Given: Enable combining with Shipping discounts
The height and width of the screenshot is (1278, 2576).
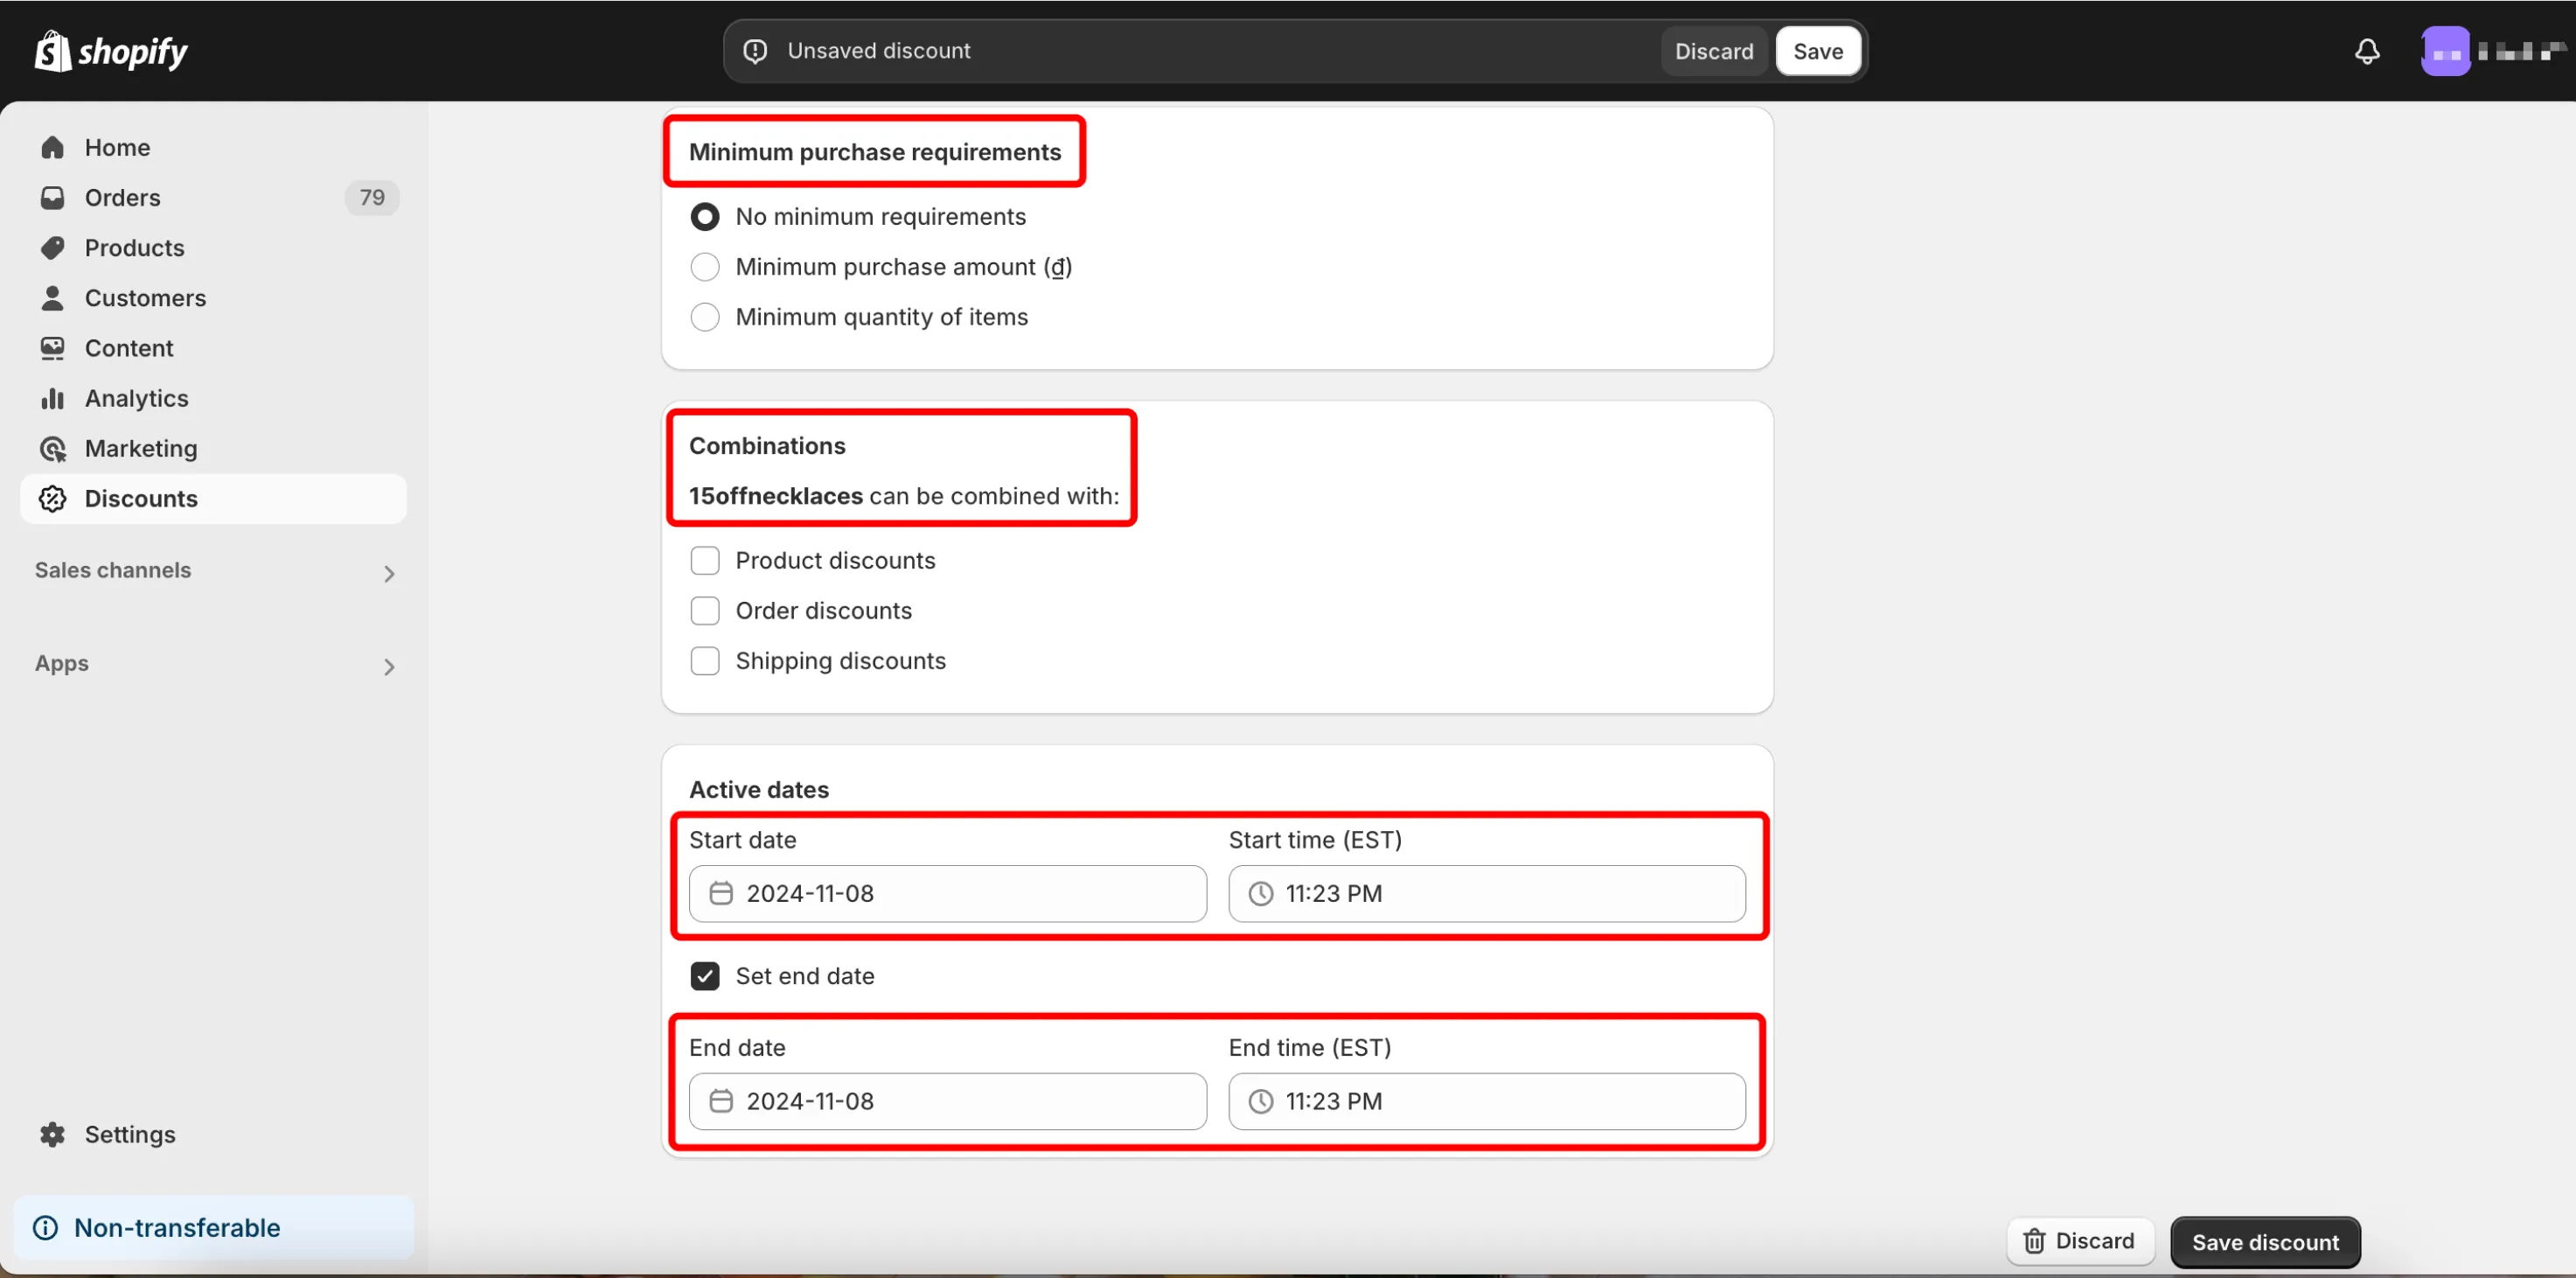Looking at the screenshot, I should point(705,661).
